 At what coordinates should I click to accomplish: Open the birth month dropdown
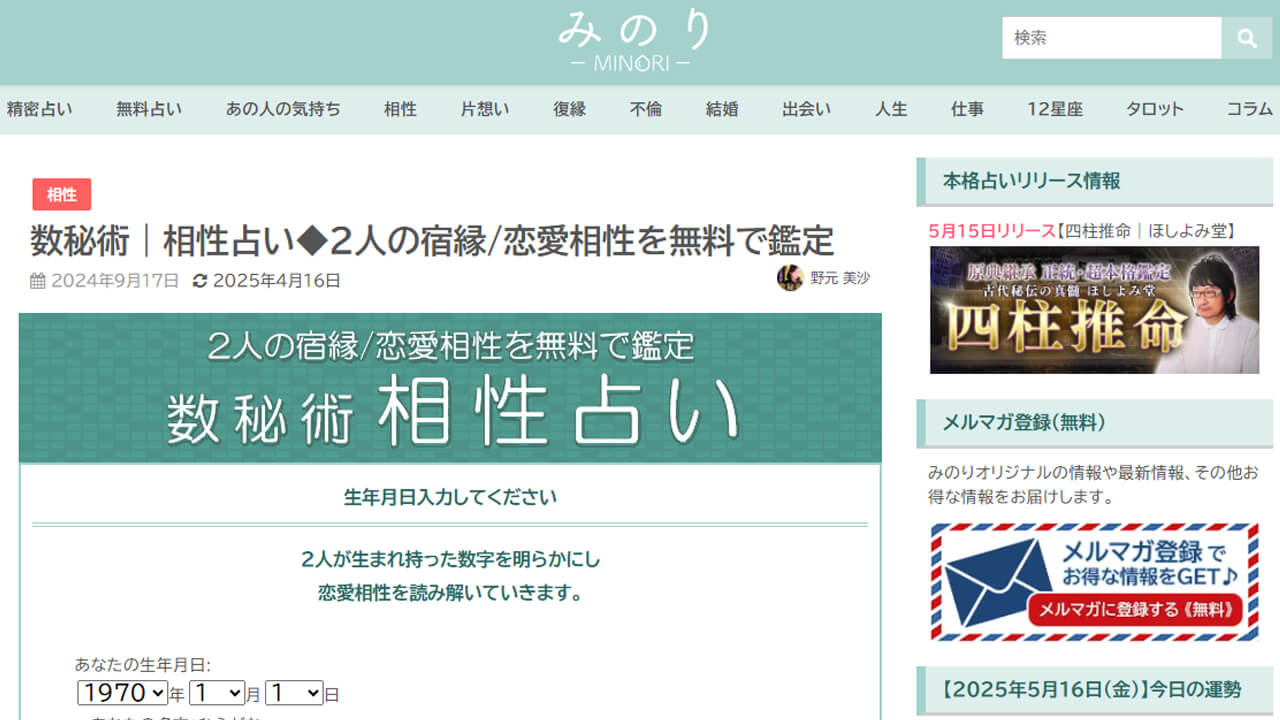point(217,693)
